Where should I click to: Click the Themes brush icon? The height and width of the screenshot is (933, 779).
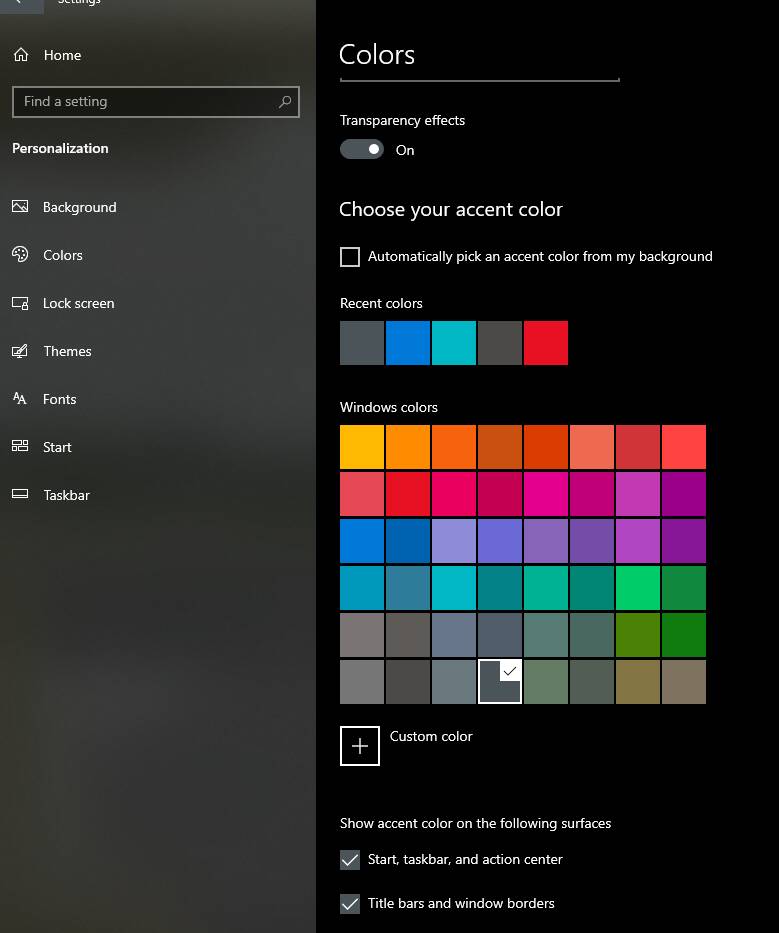pyautogui.click(x=20, y=350)
